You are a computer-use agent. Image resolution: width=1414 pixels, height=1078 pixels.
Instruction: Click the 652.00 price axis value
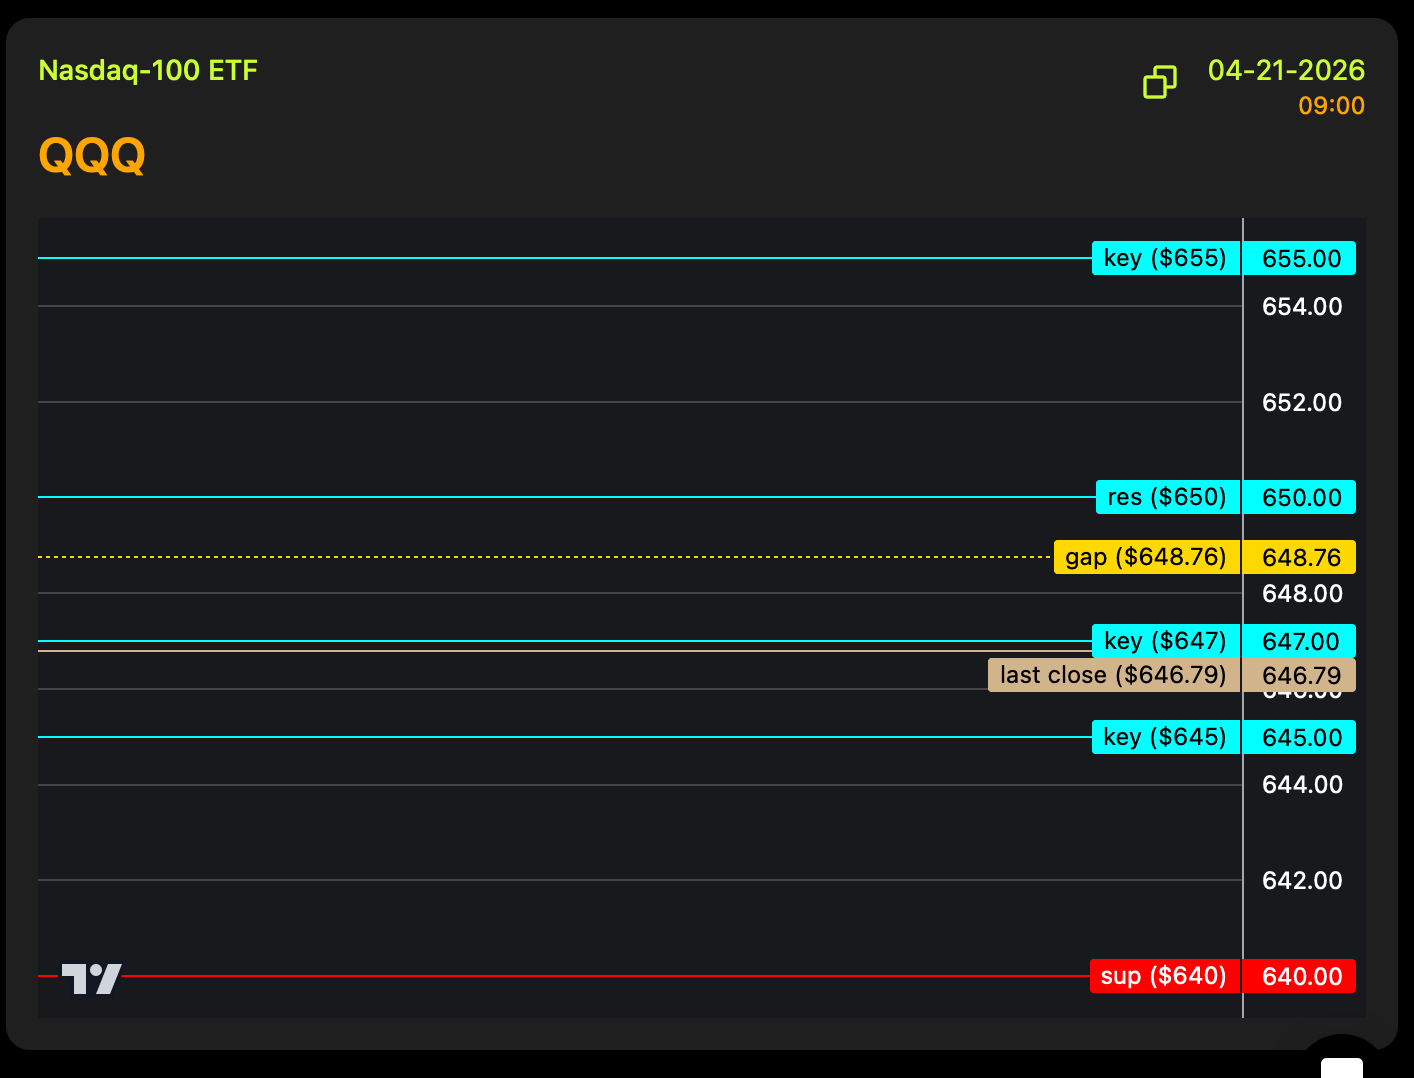(1302, 403)
